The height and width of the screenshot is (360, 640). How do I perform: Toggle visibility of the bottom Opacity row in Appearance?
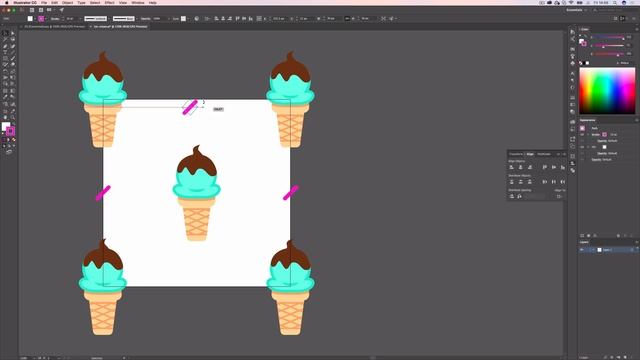[x=582, y=160]
